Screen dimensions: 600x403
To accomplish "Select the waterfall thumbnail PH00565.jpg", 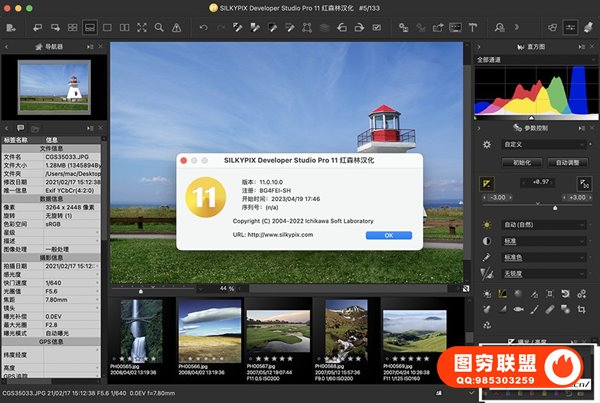I will (x=140, y=327).
